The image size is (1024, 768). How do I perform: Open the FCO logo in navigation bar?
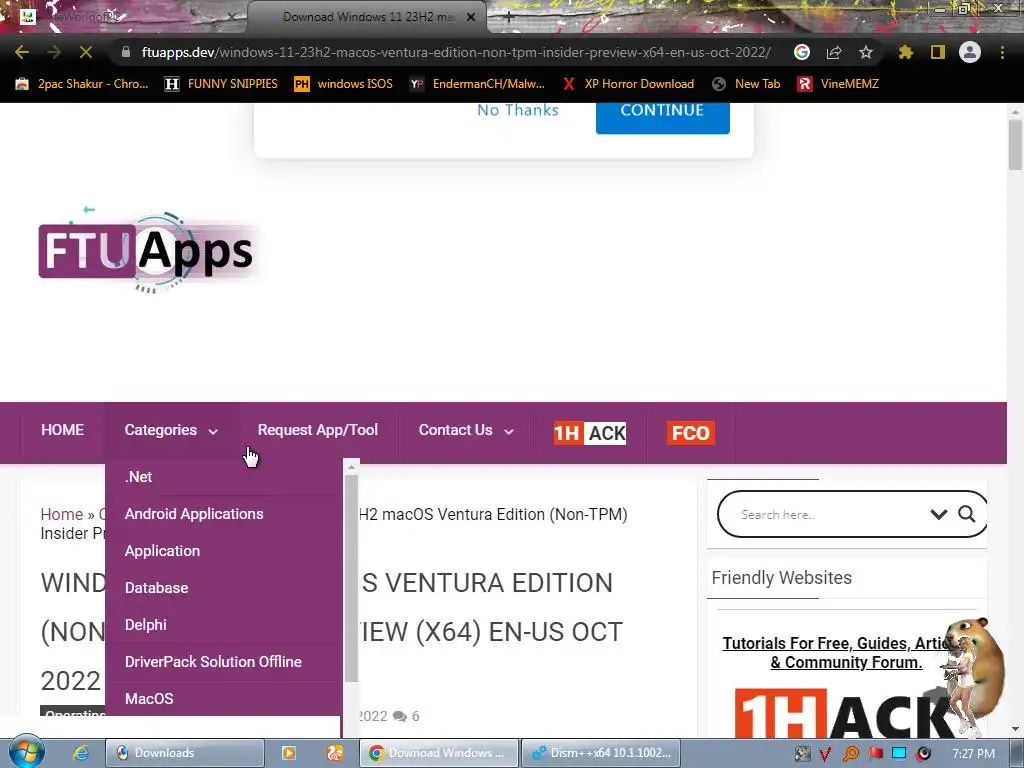tap(690, 432)
